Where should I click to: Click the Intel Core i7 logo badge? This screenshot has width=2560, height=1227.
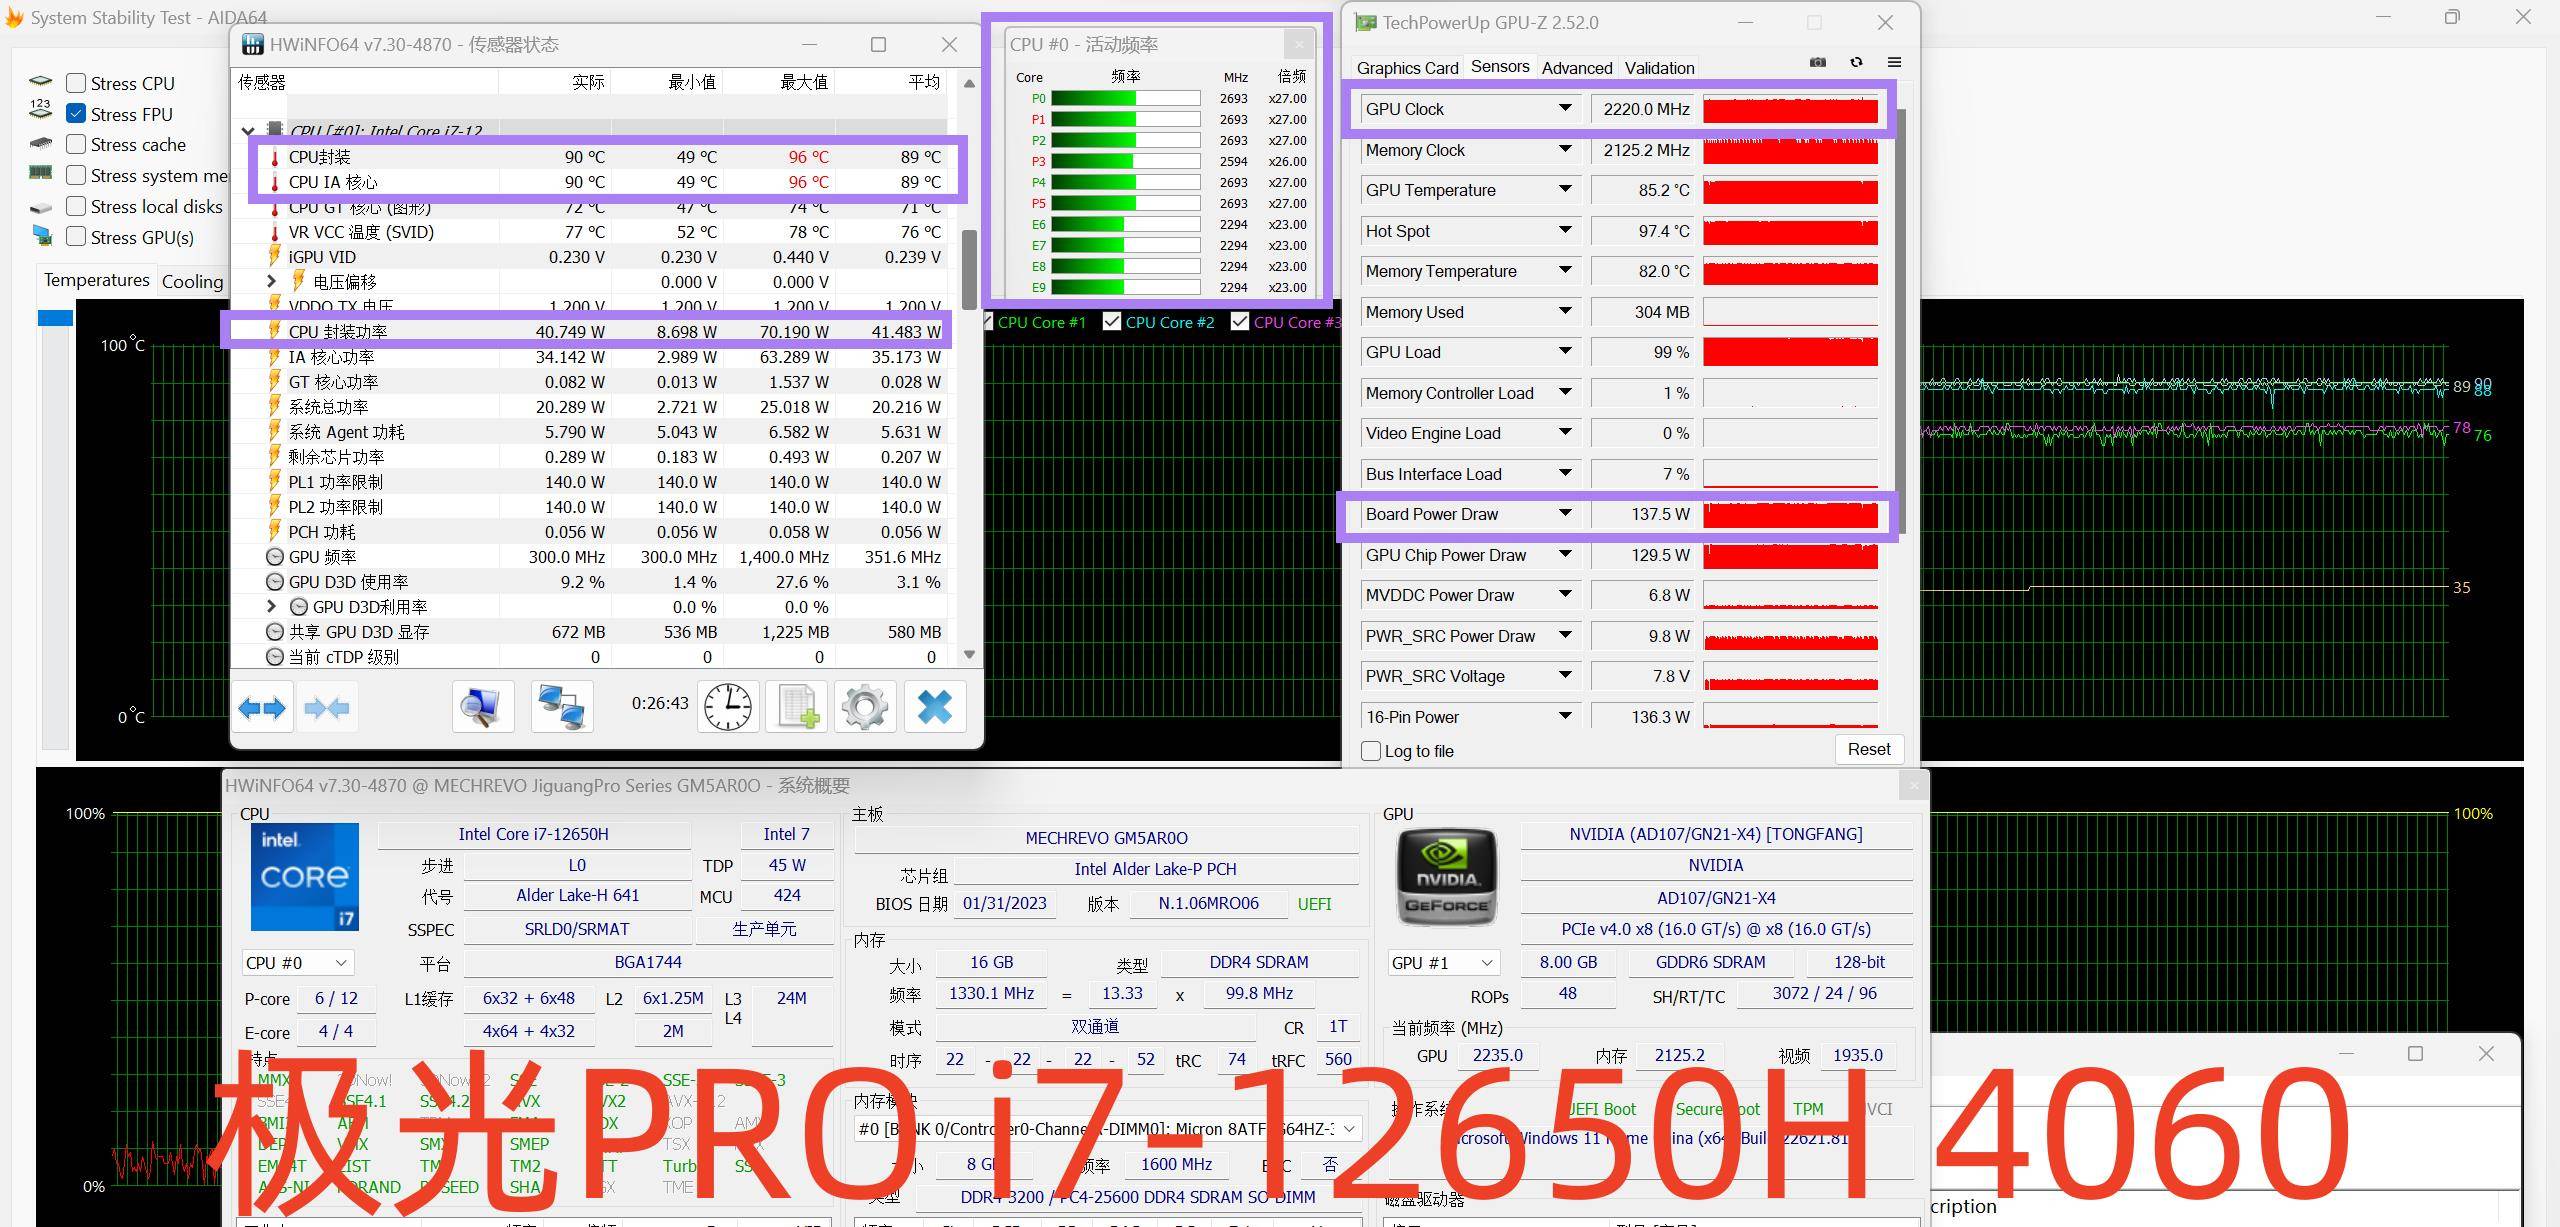[304, 877]
